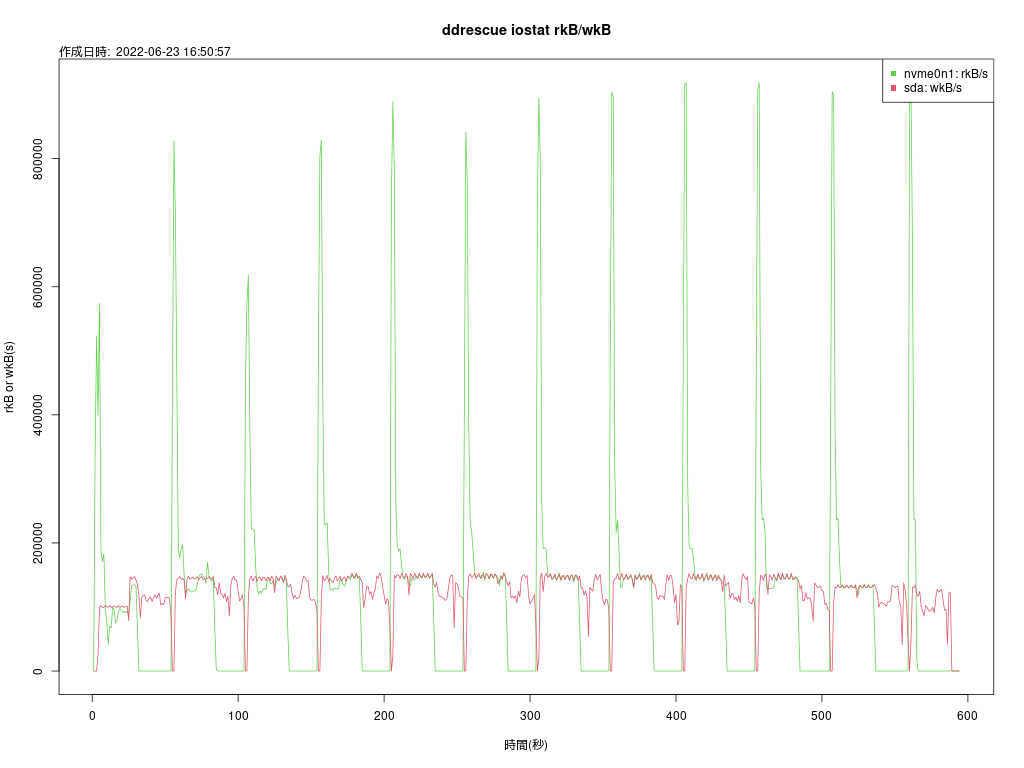Image resolution: width=1024 pixels, height=768 pixels.
Task: Click the x-axis tick value 200
Action: (x=384, y=716)
